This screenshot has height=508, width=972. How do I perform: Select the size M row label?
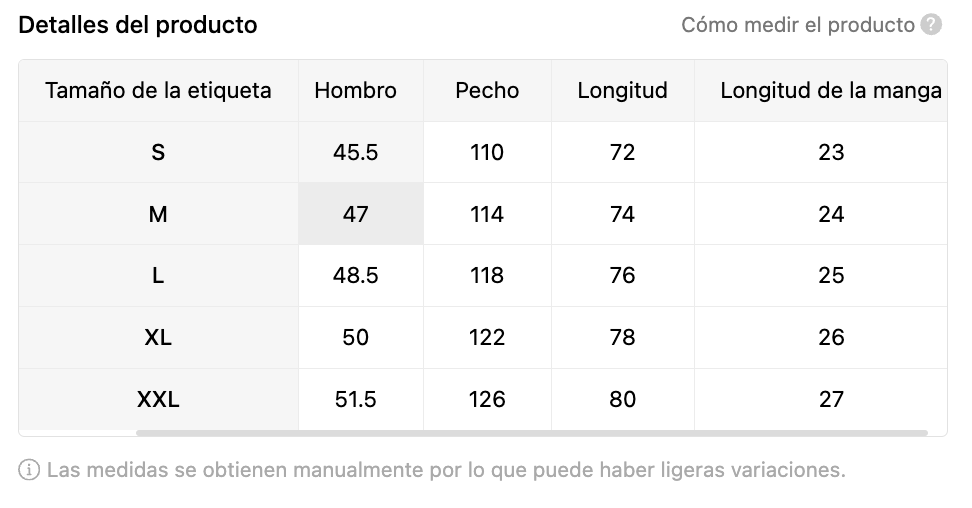158,214
